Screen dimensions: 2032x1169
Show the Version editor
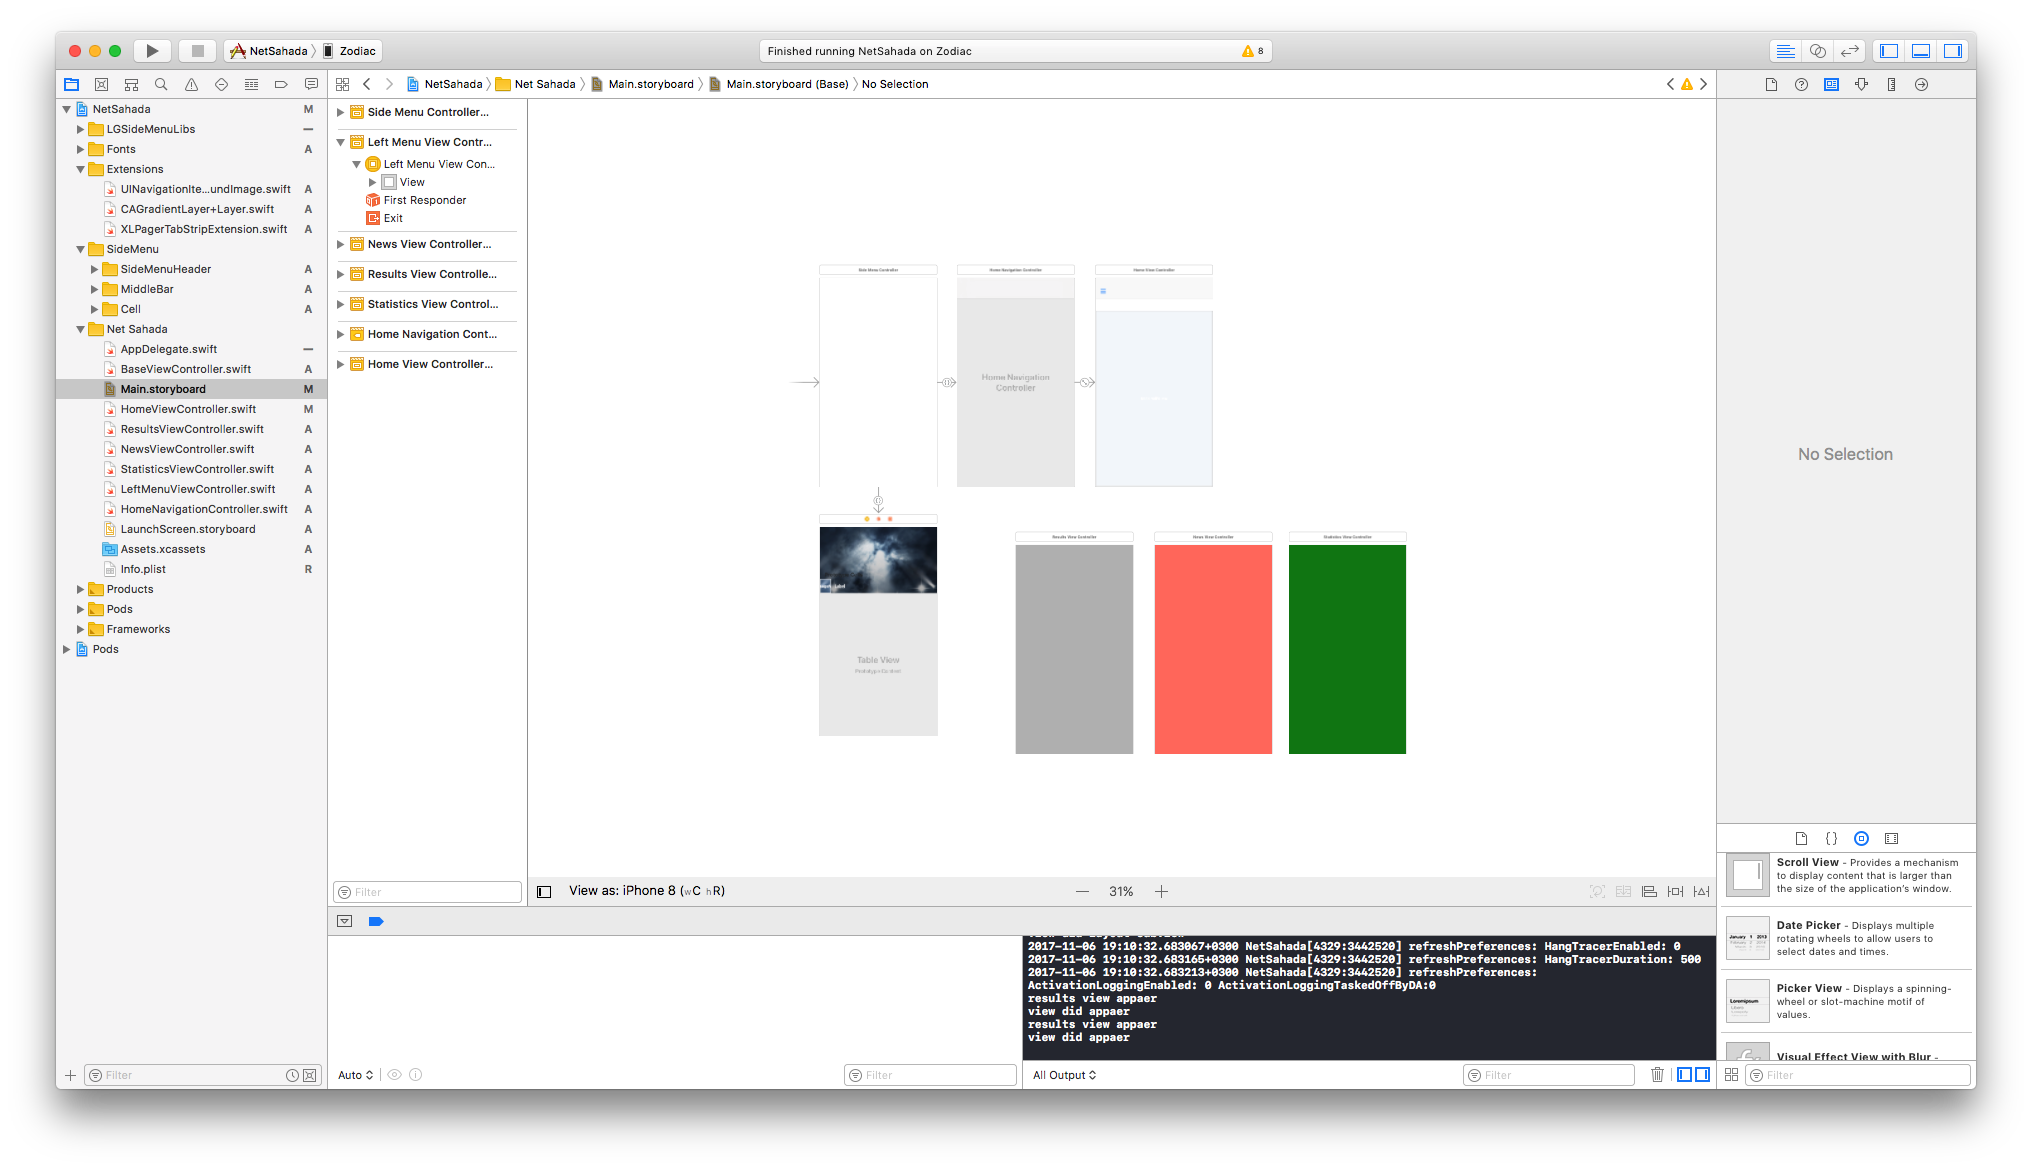(x=1850, y=51)
